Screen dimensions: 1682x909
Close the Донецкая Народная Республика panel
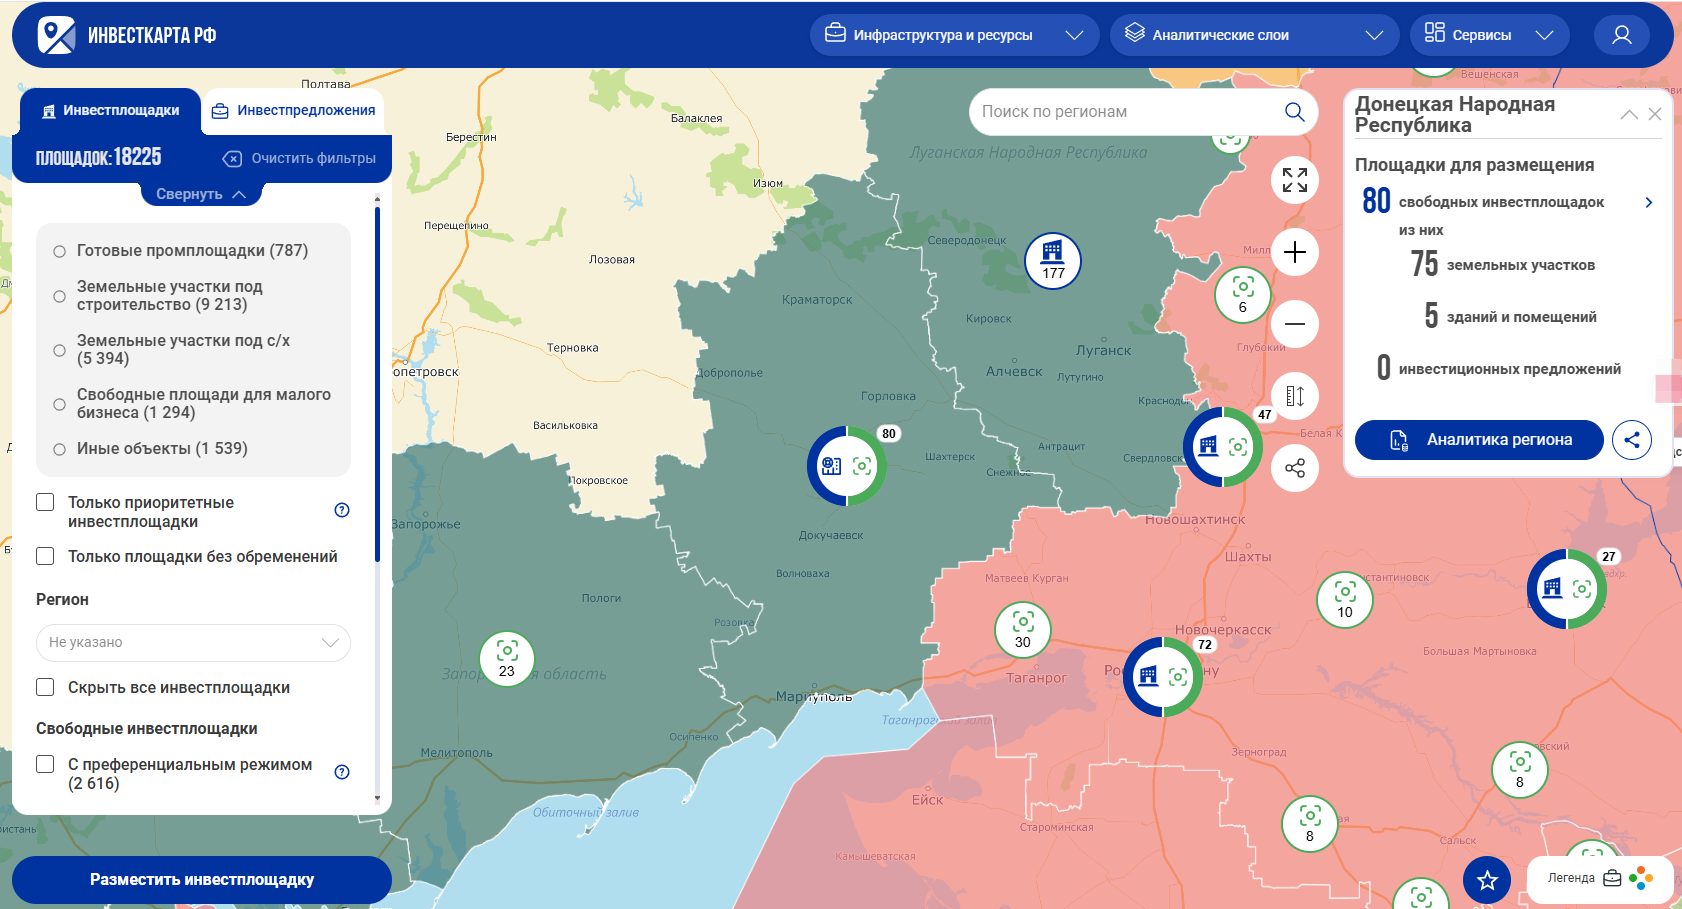click(1655, 114)
